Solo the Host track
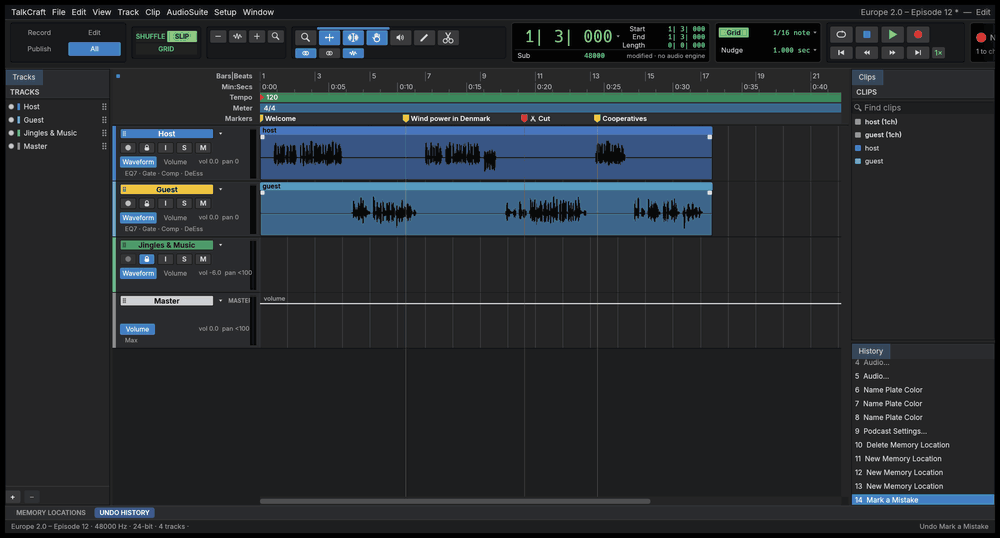This screenshot has width=1000, height=538. pyautogui.click(x=184, y=148)
